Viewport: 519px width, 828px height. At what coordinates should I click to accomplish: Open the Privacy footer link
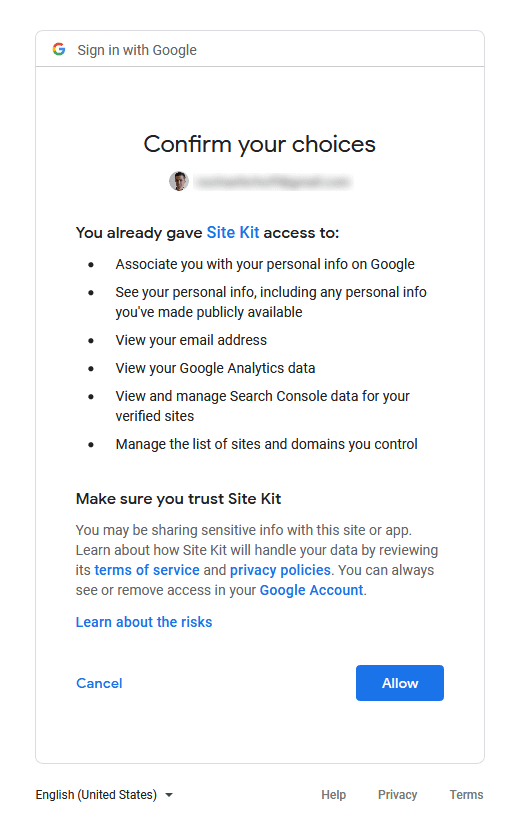(x=398, y=795)
